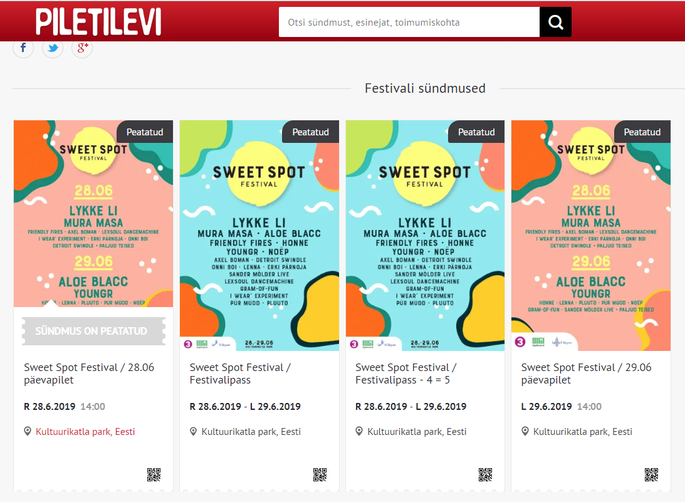Viewport: 685px width, 502px height.
Task: Open the Festivalipass poster thumbnail
Action: pyautogui.click(x=259, y=235)
